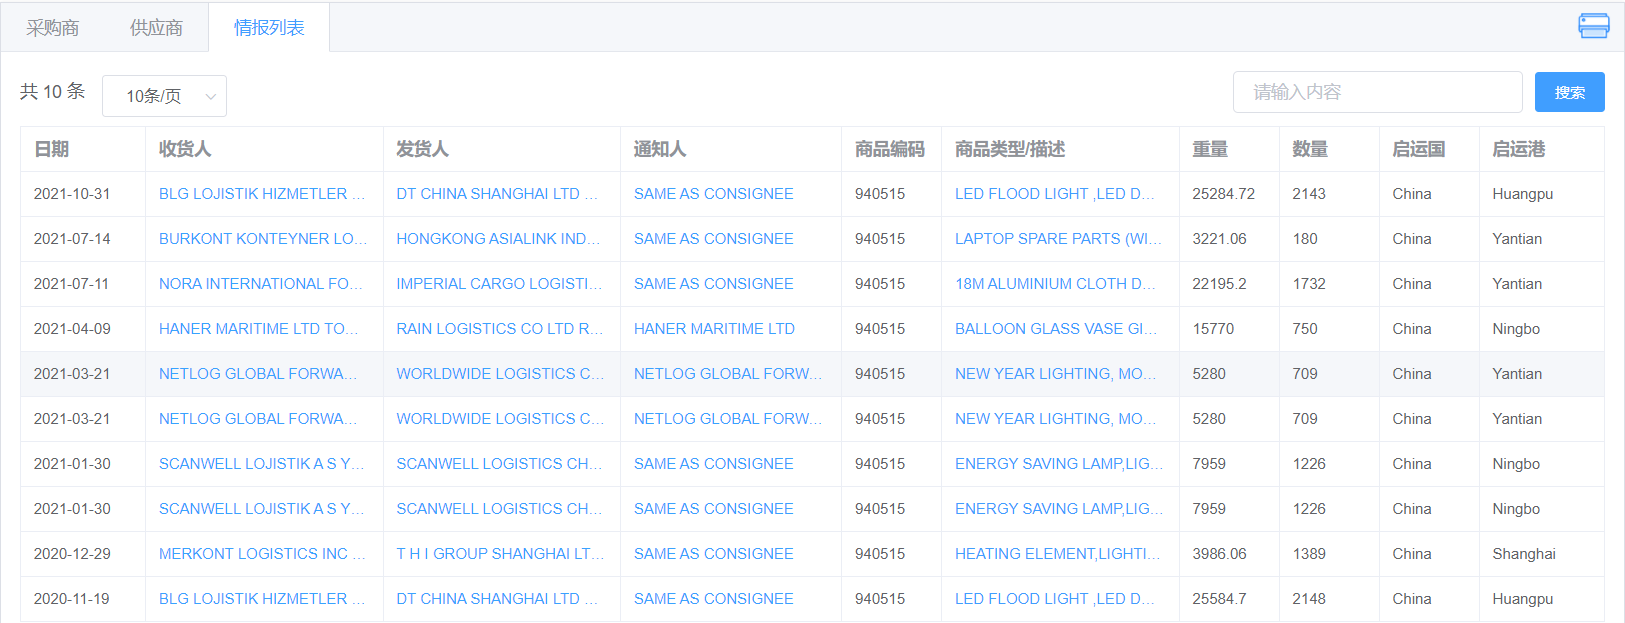Open HONGKONG ASIALINK shipper link
The image size is (1625, 623).
[499, 239]
